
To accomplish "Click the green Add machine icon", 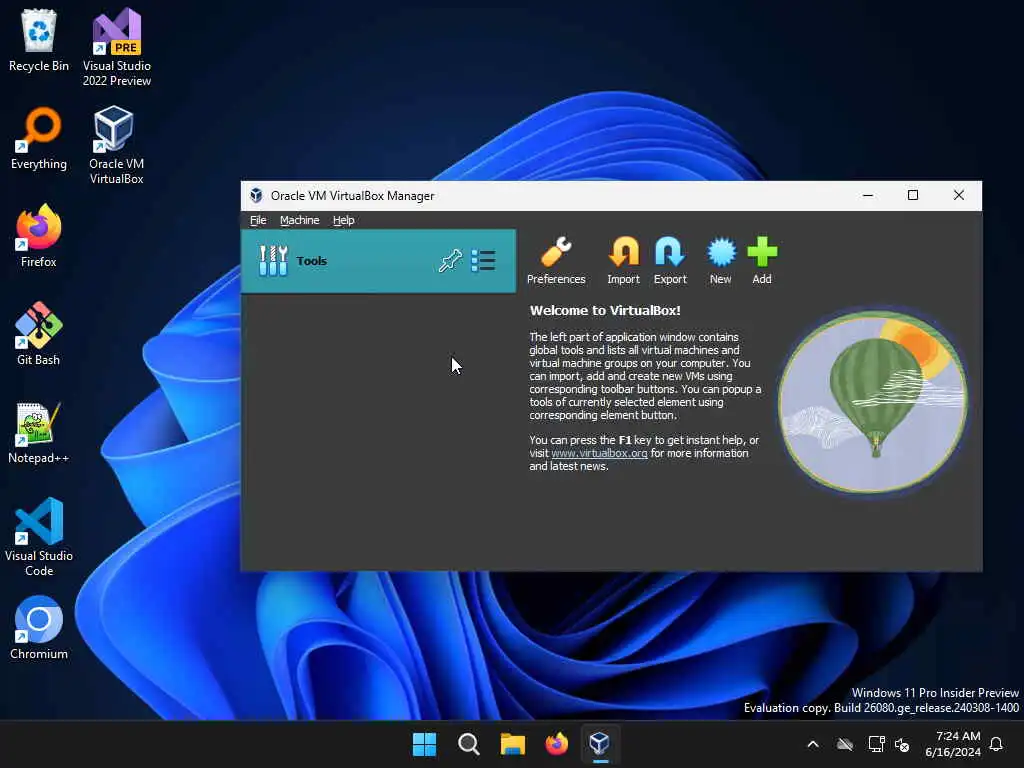I will tap(762, 252).
